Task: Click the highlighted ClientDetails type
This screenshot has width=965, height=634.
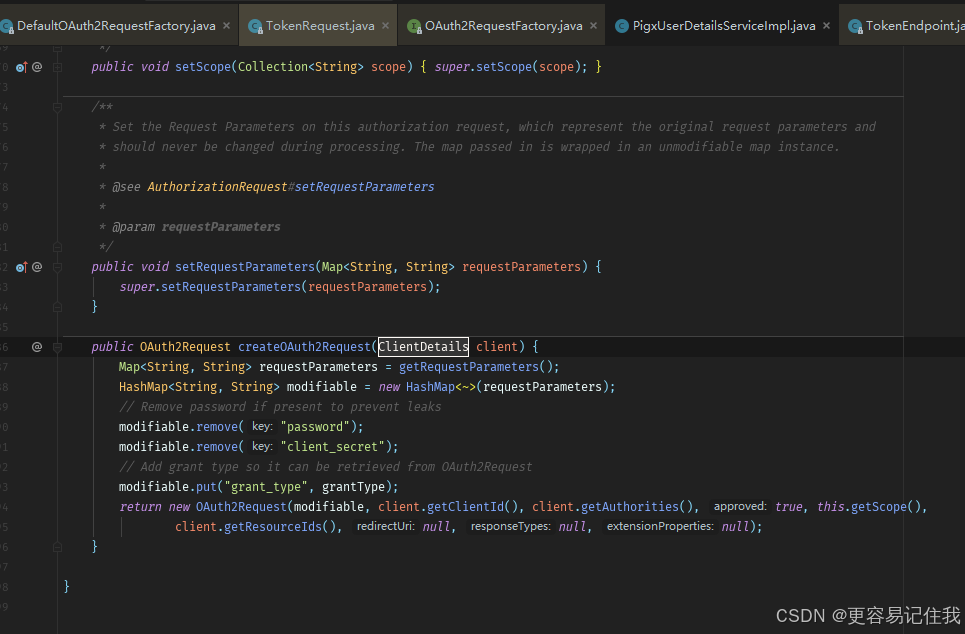Action: pyautogui.click(x=423, y=347)
